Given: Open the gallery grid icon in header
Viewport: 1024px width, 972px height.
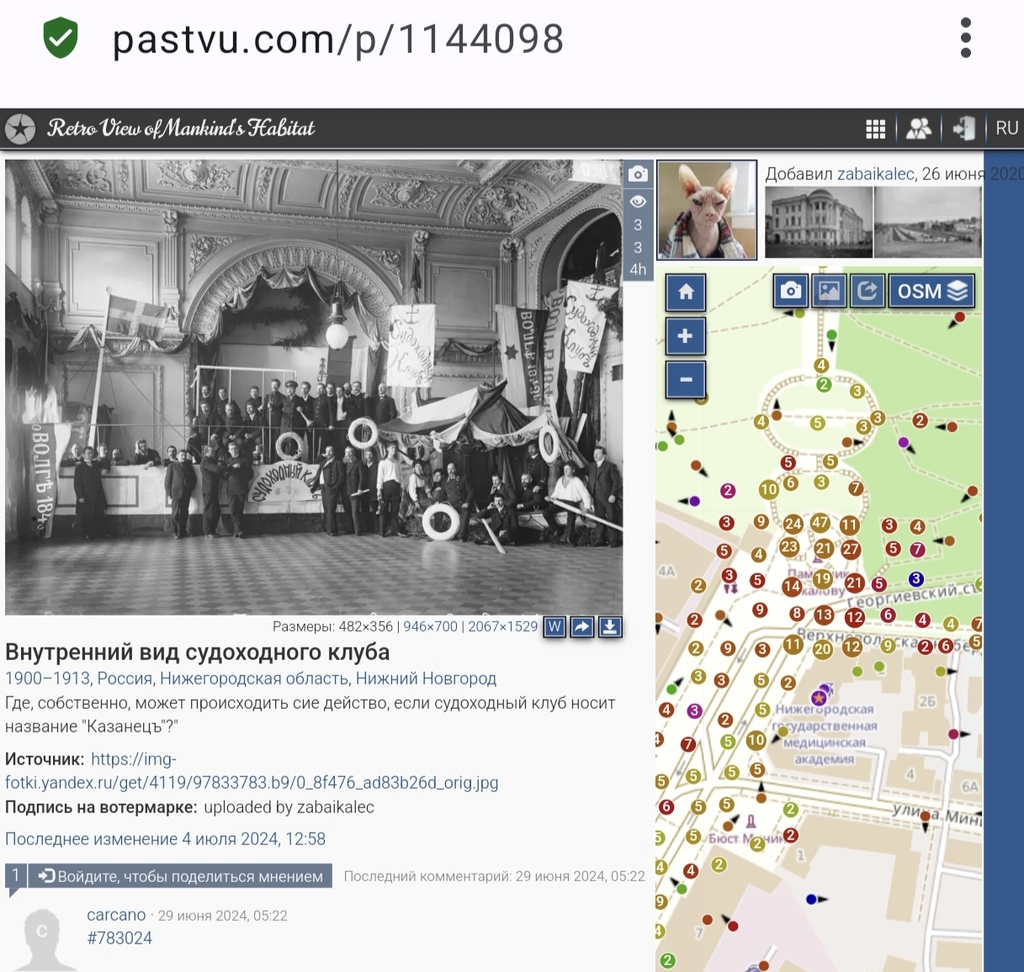Looking at the screenshot, I should [x=875, y=129].
